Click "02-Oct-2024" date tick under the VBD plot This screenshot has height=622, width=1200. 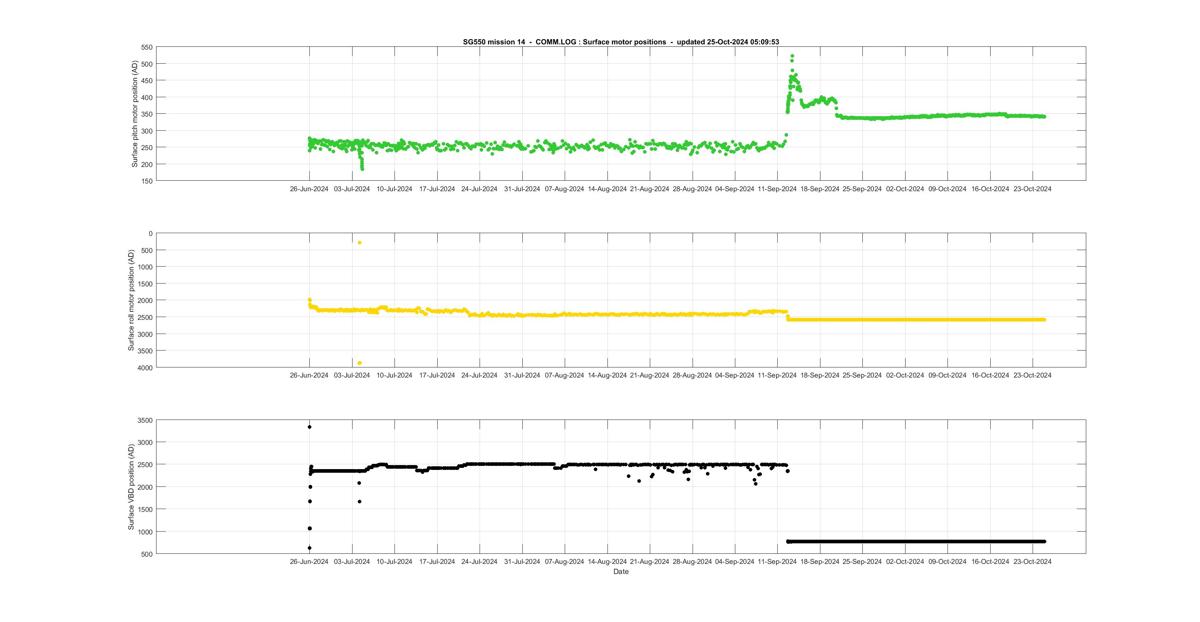click(905, 561)
